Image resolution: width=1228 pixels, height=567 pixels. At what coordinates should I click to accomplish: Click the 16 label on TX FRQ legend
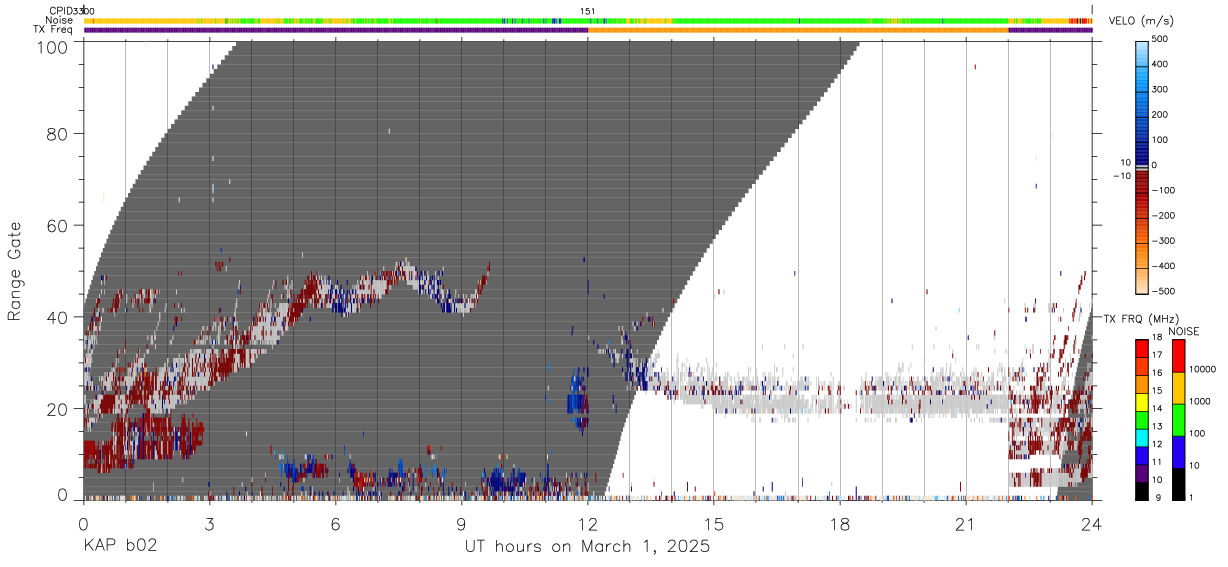pyautogui.click(x=1157, y=372)
